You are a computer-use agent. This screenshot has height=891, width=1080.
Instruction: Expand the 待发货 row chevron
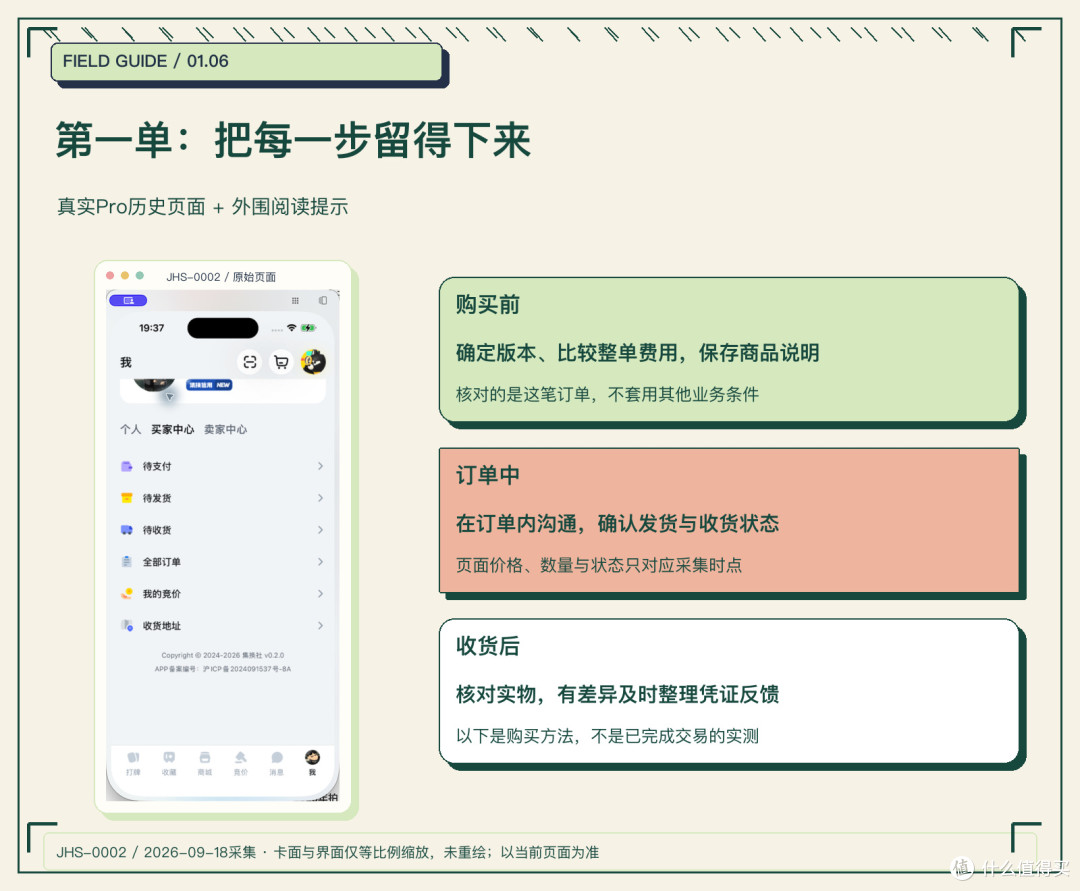320,498
